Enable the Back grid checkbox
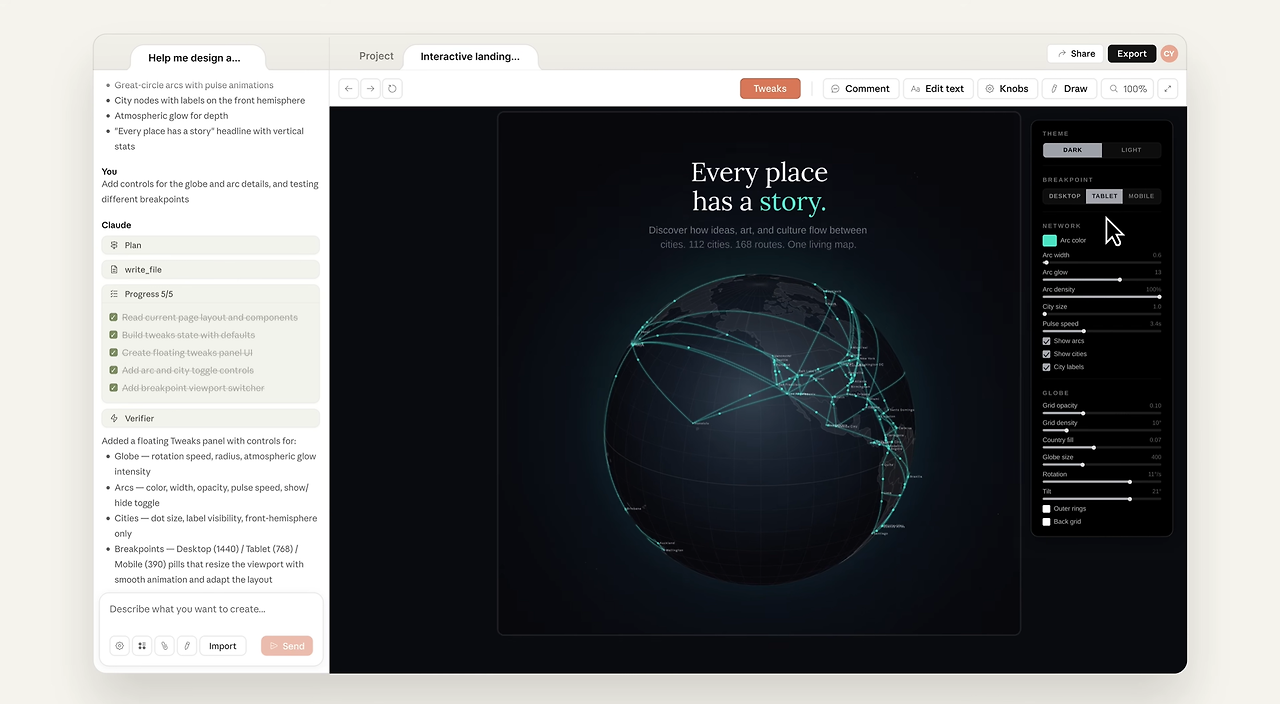 (x=1047, y=522)
